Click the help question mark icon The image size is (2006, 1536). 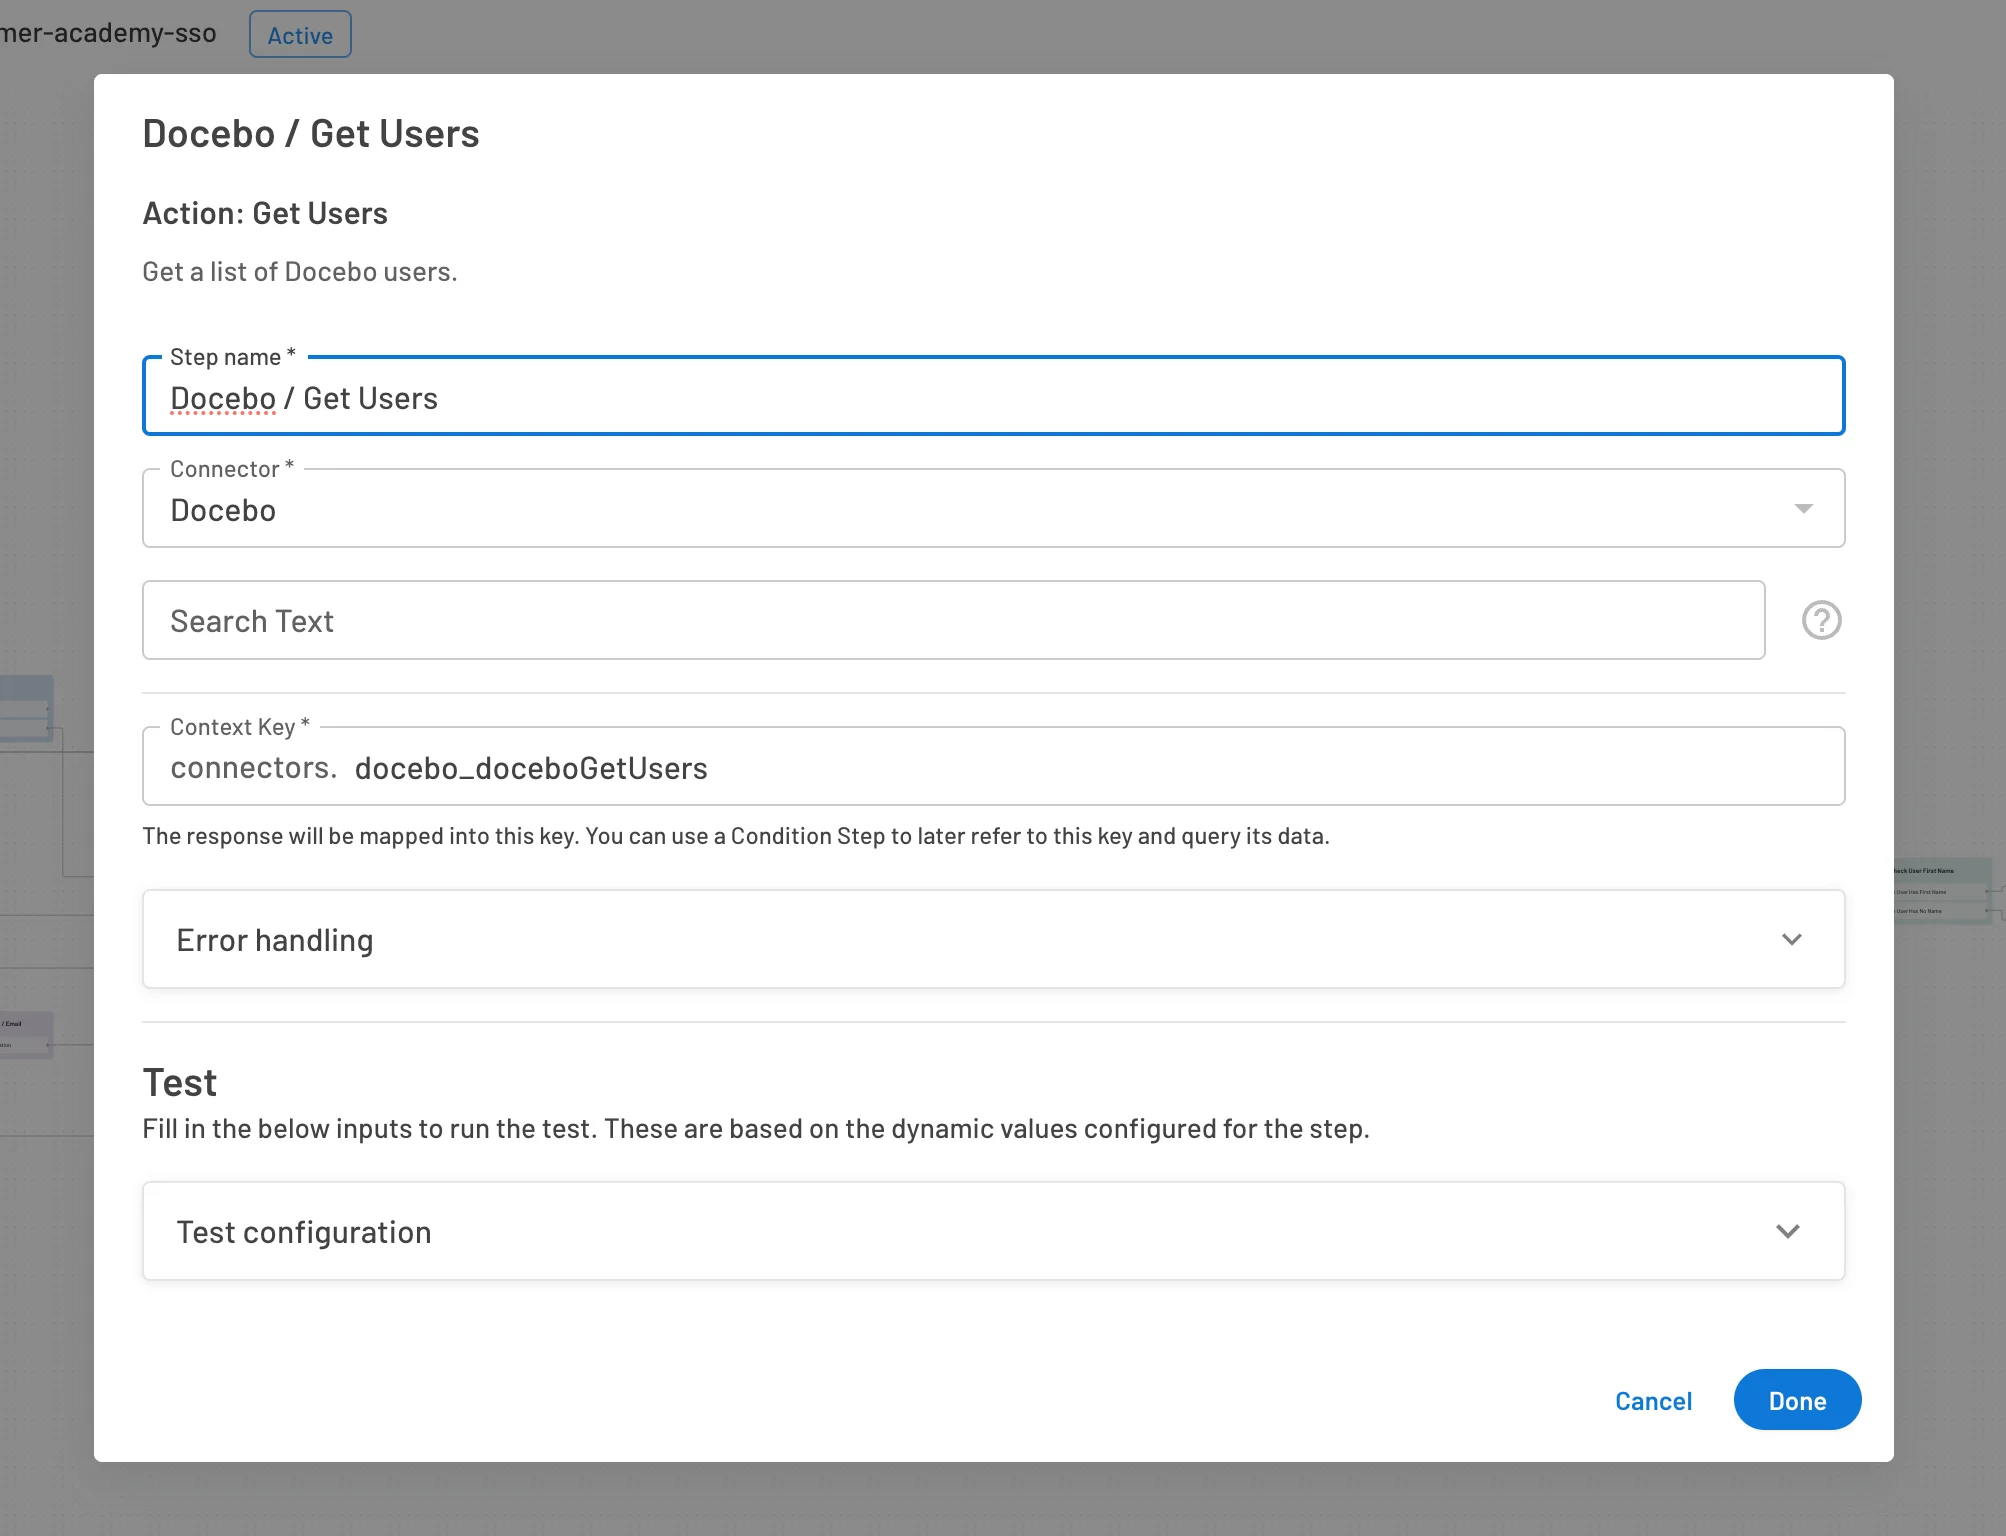tap(1821, 620)
